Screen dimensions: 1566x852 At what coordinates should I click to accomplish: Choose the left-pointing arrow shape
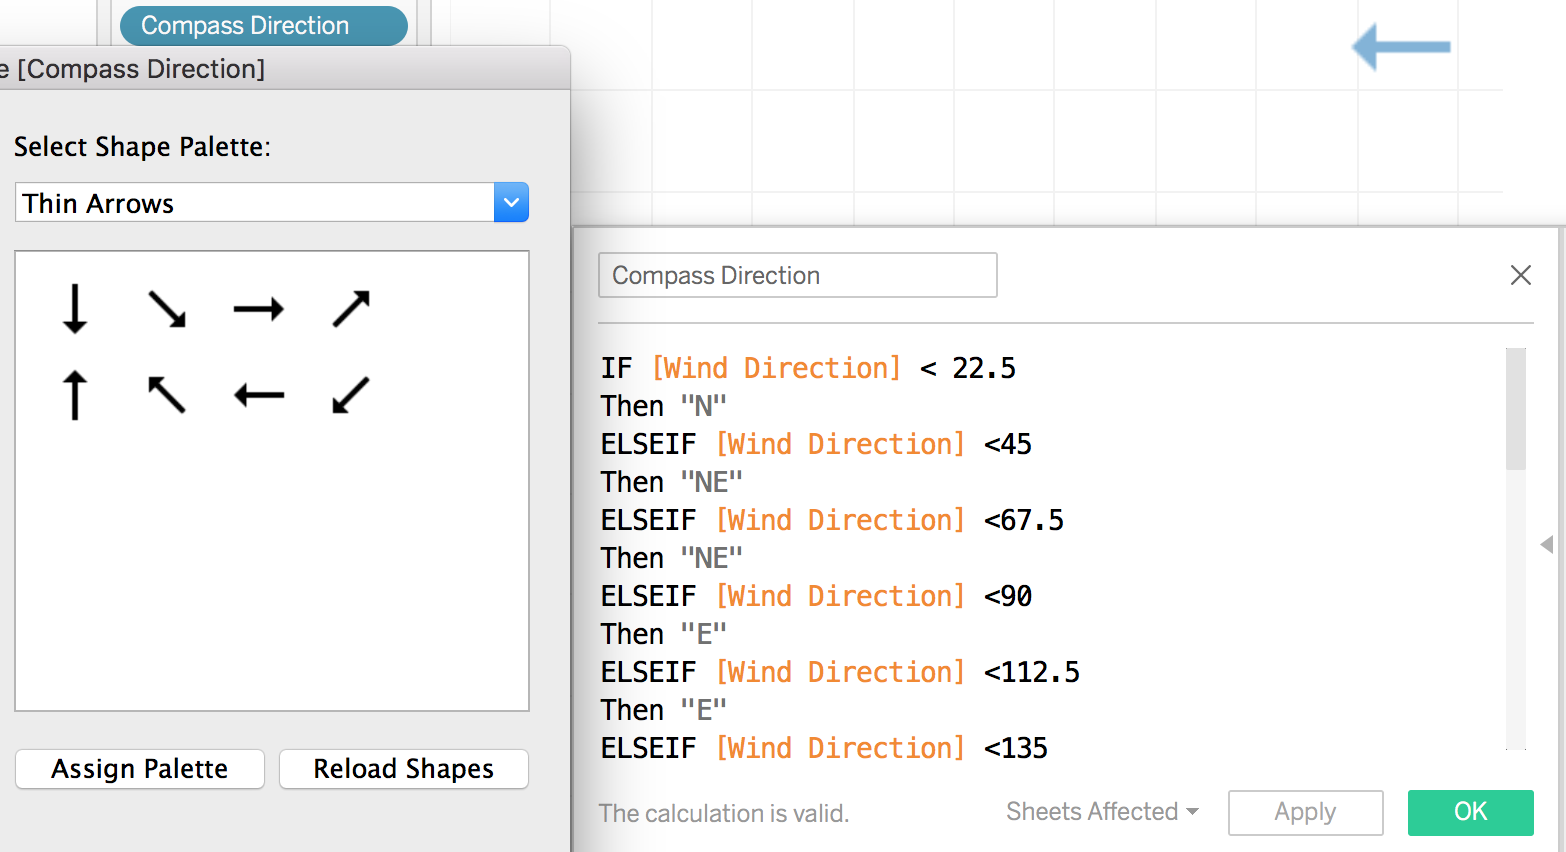point(259,396)
